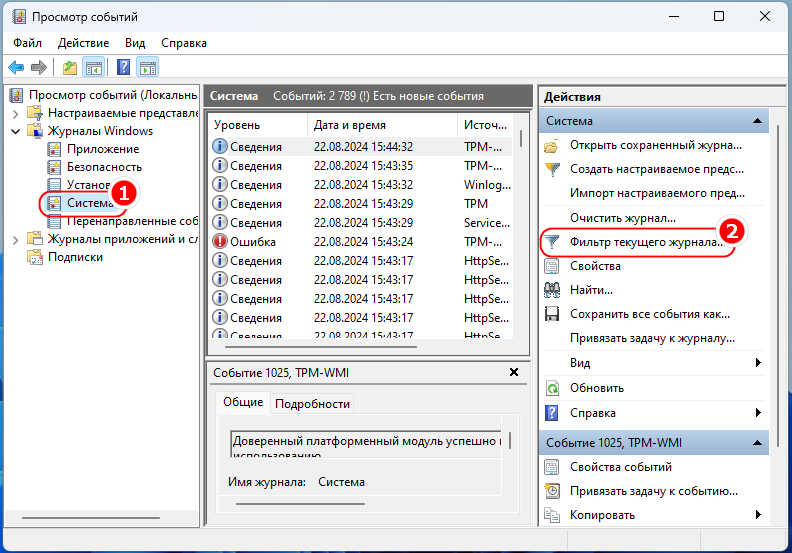Click Очистить журнал action link
792x553 pixels.
pyautogui.click(x=623, y=218)
